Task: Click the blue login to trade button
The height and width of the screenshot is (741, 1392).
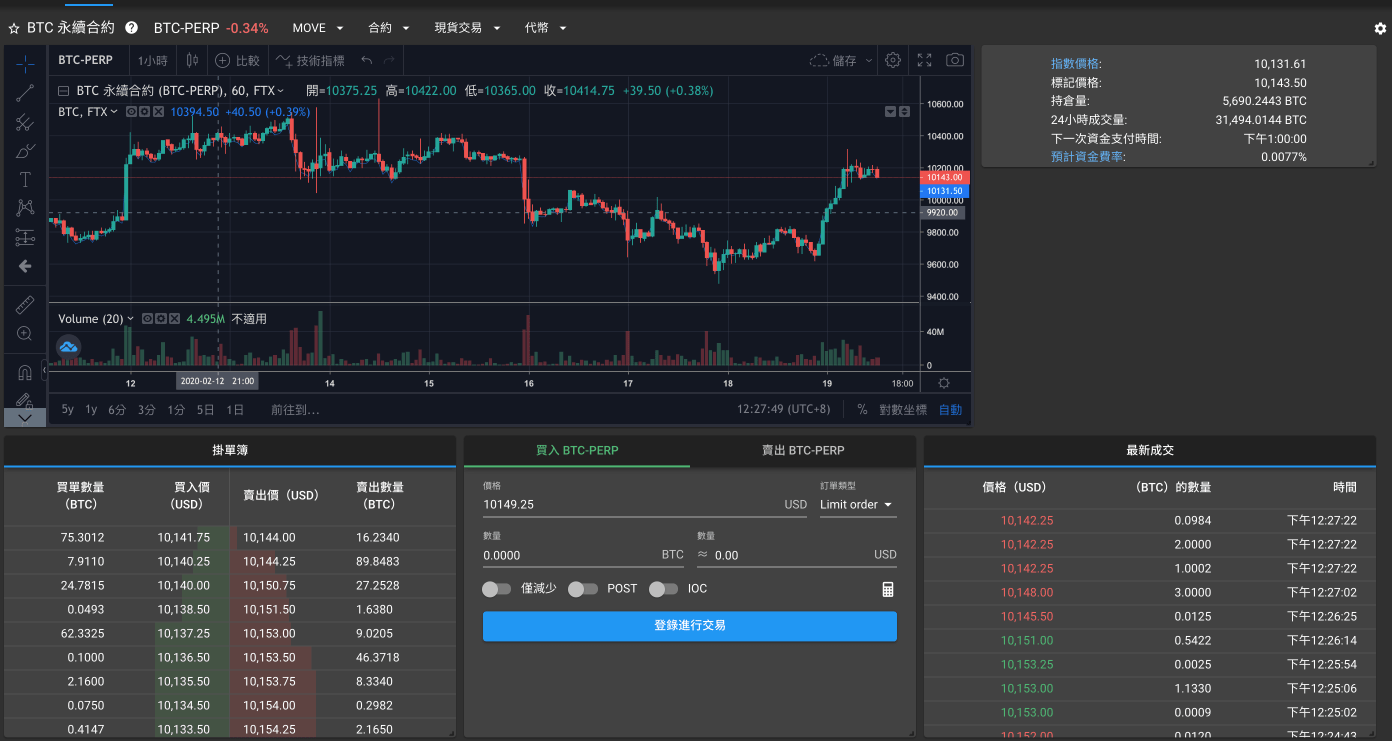Action: 690,626
